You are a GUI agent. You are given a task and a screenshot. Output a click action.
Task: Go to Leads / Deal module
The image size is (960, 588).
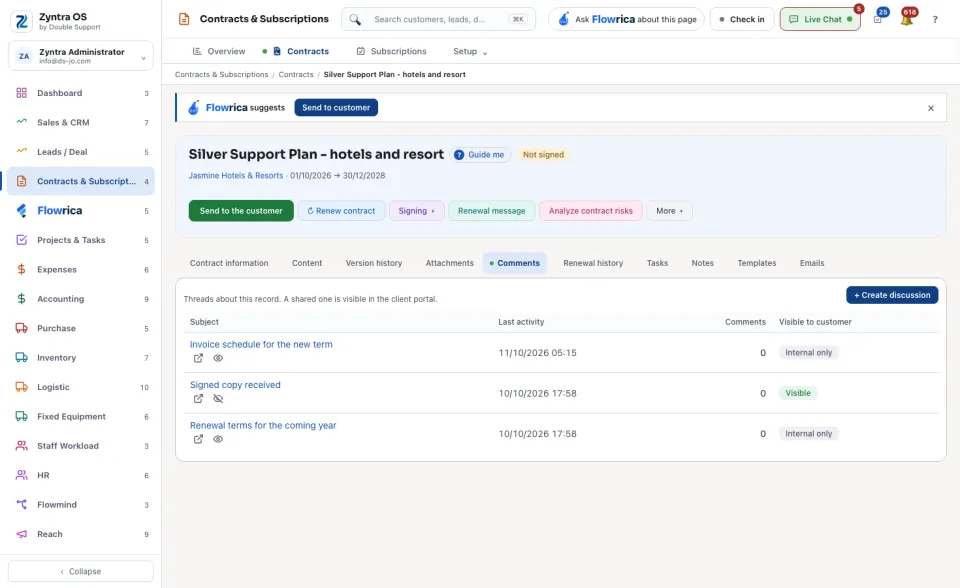pyautogui.click(x=80, y=152)
